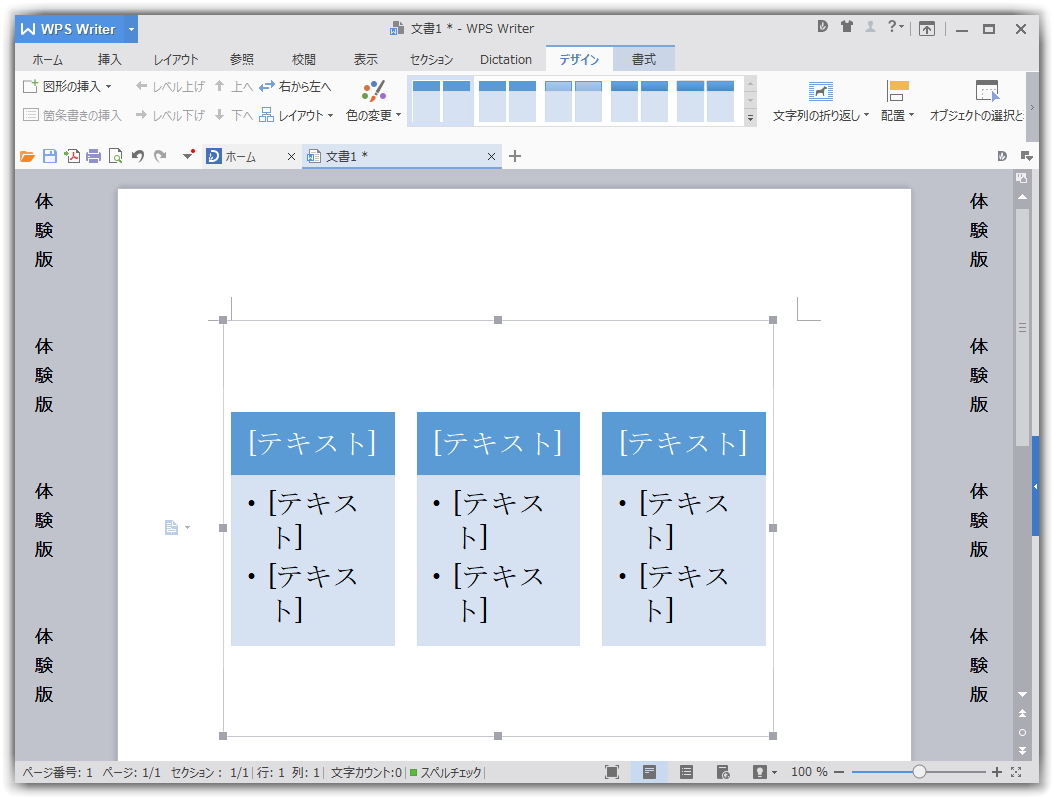Image resolution: width=1054 pixels, height=798 pixels.
Task: Open the 校閲 ribbon tab
Action: pyautogui.click(x=304, y=59)
